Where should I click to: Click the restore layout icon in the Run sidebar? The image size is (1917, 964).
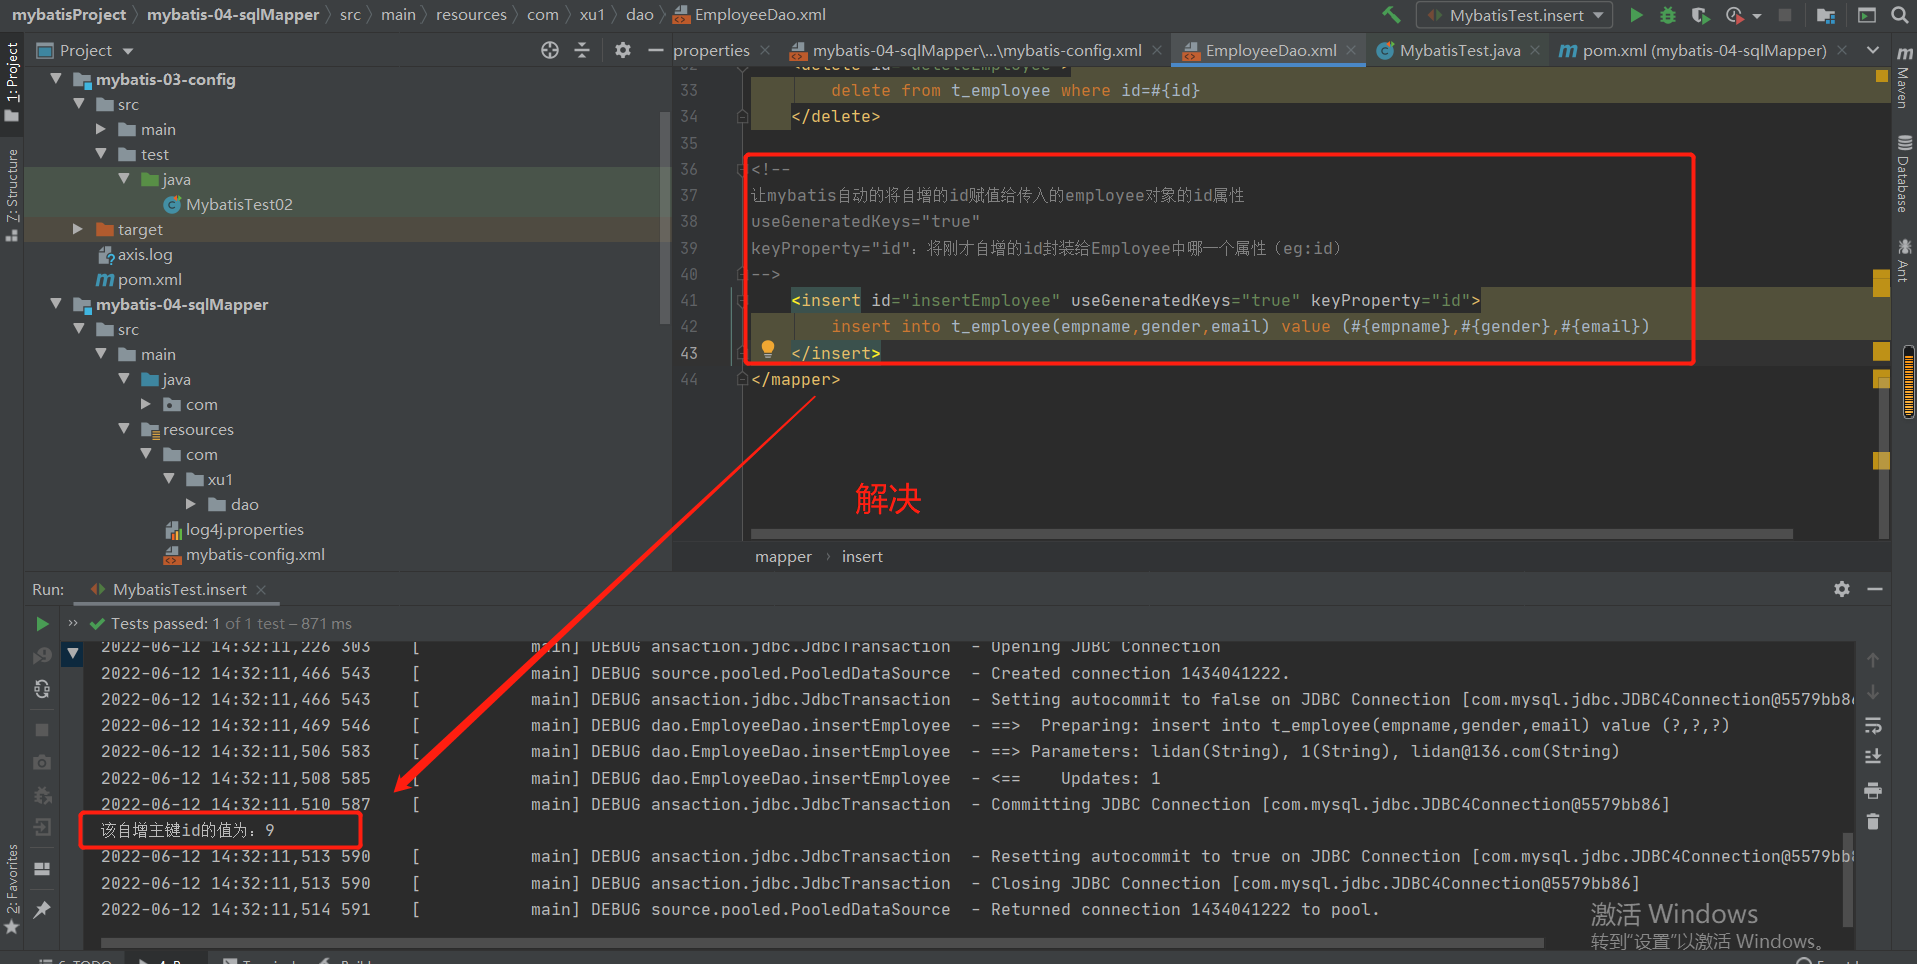click(x=42, y=868)
